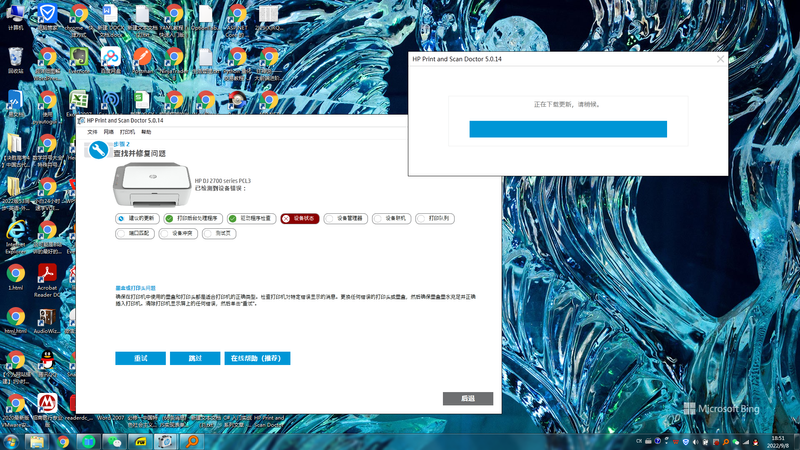Click the 后退 button
Viewport: 800px width, 450px height.
click(468, 398)
